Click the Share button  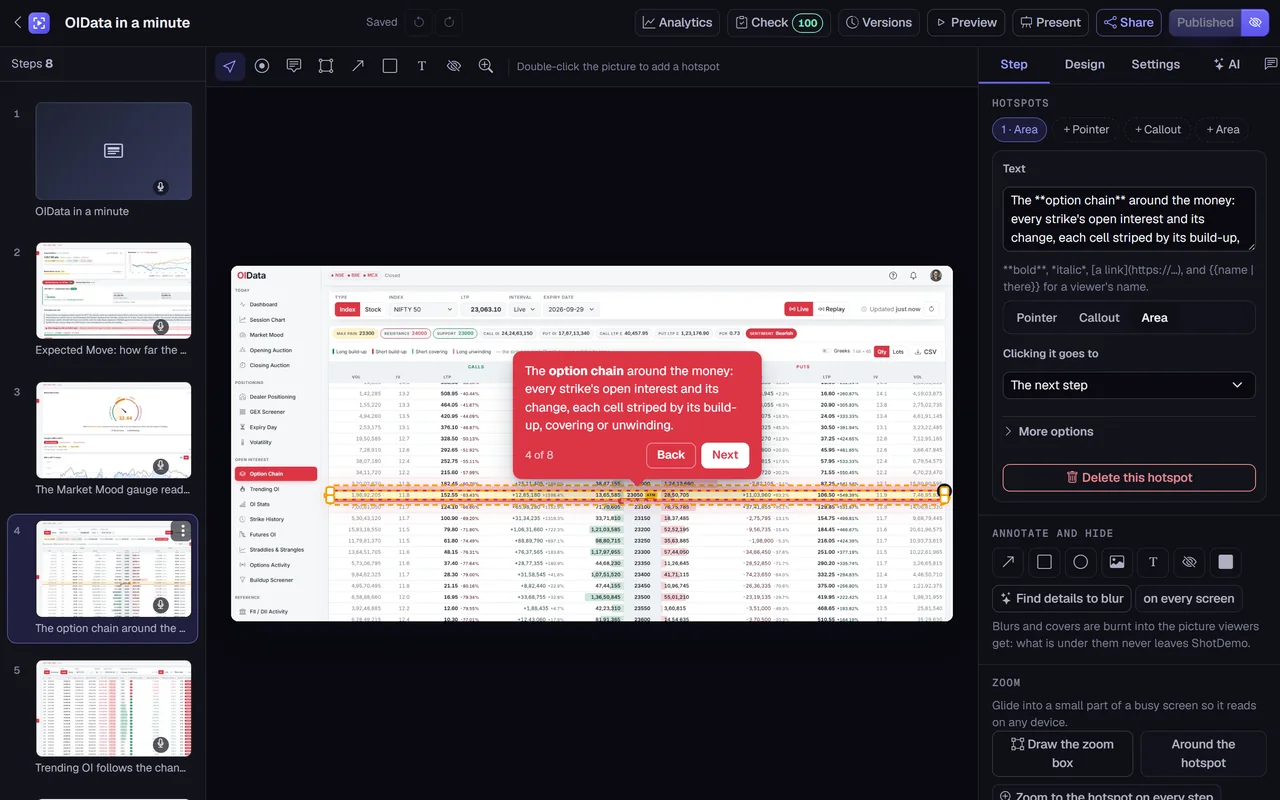1127,22
